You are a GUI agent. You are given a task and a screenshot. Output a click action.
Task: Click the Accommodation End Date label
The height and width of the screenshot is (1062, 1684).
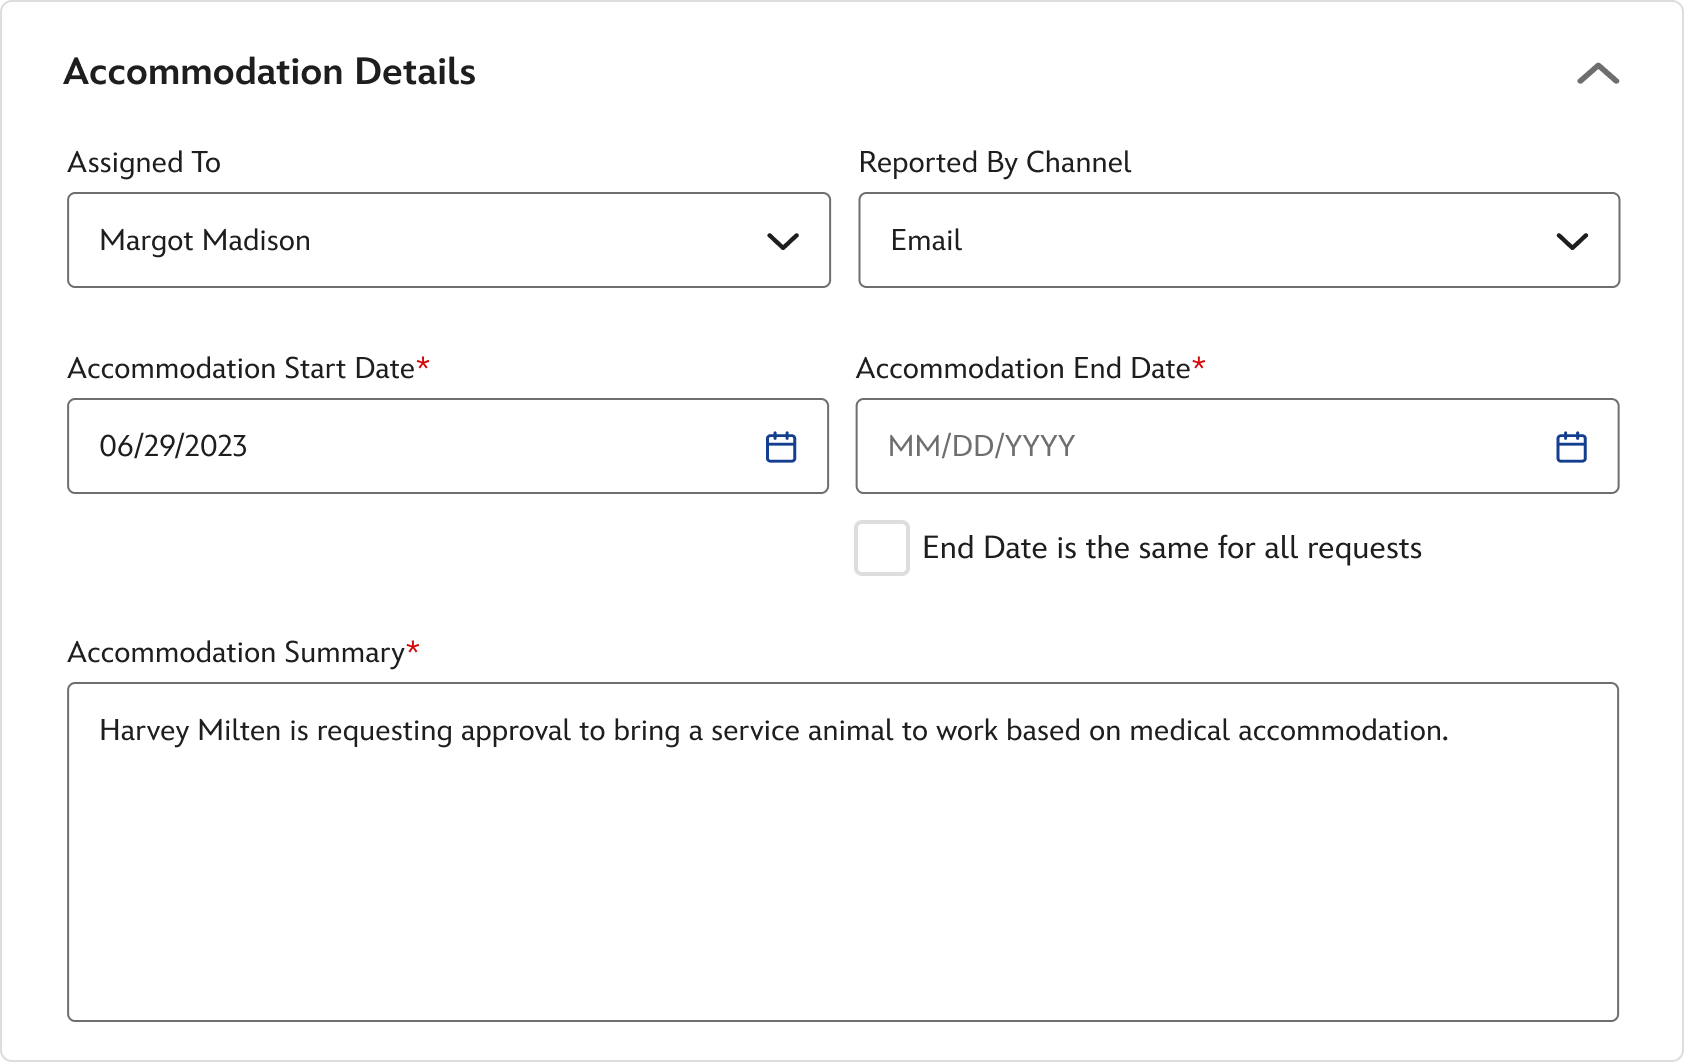coord(1023,368)
